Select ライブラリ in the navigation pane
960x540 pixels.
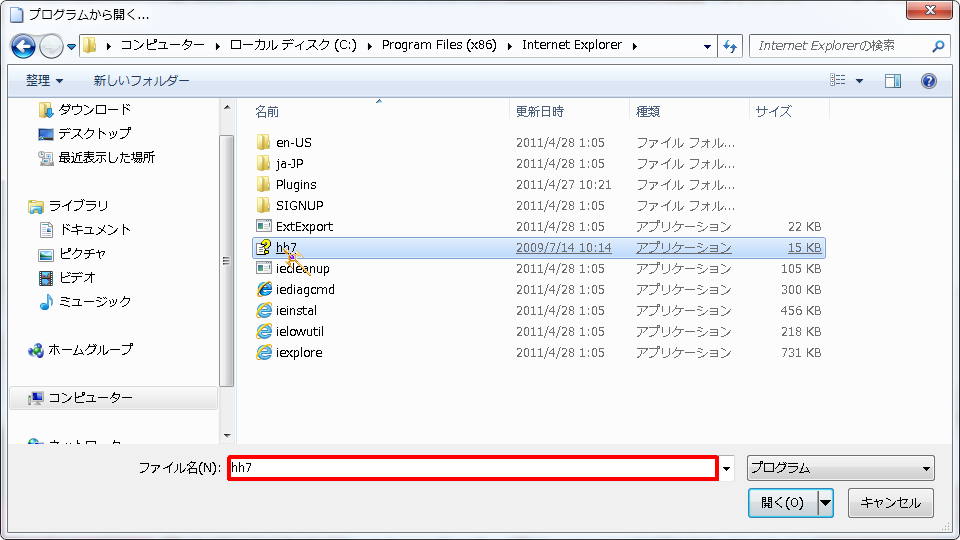[68, 206]
